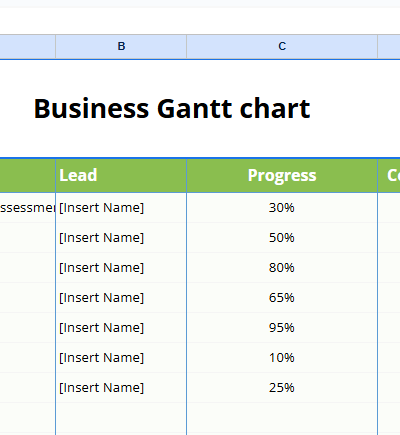Select the 95% progress cell
Image resolution: width=400 pixels, height=435 pixels.
[282, 328]
